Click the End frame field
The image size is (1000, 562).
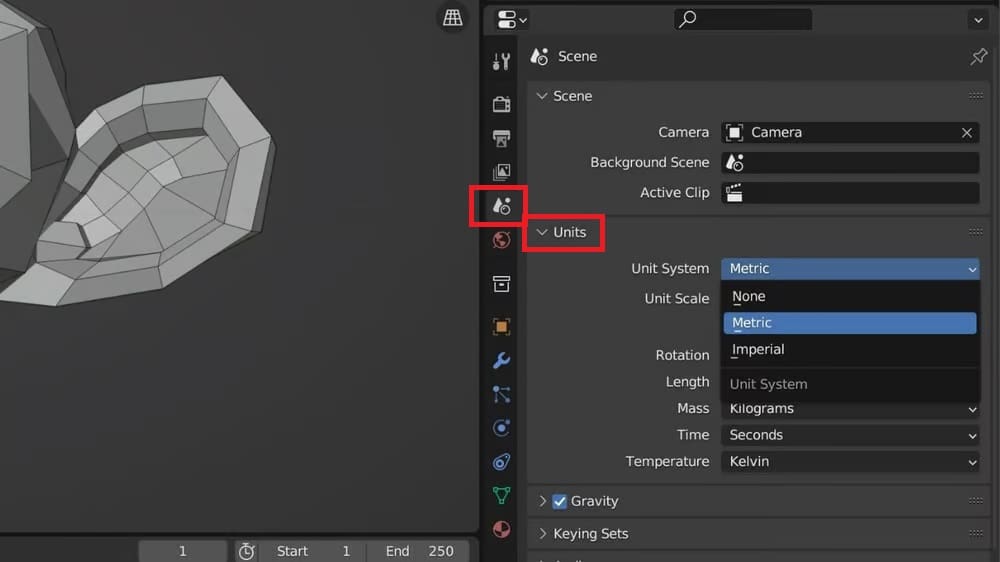click(x=418, y=551)
